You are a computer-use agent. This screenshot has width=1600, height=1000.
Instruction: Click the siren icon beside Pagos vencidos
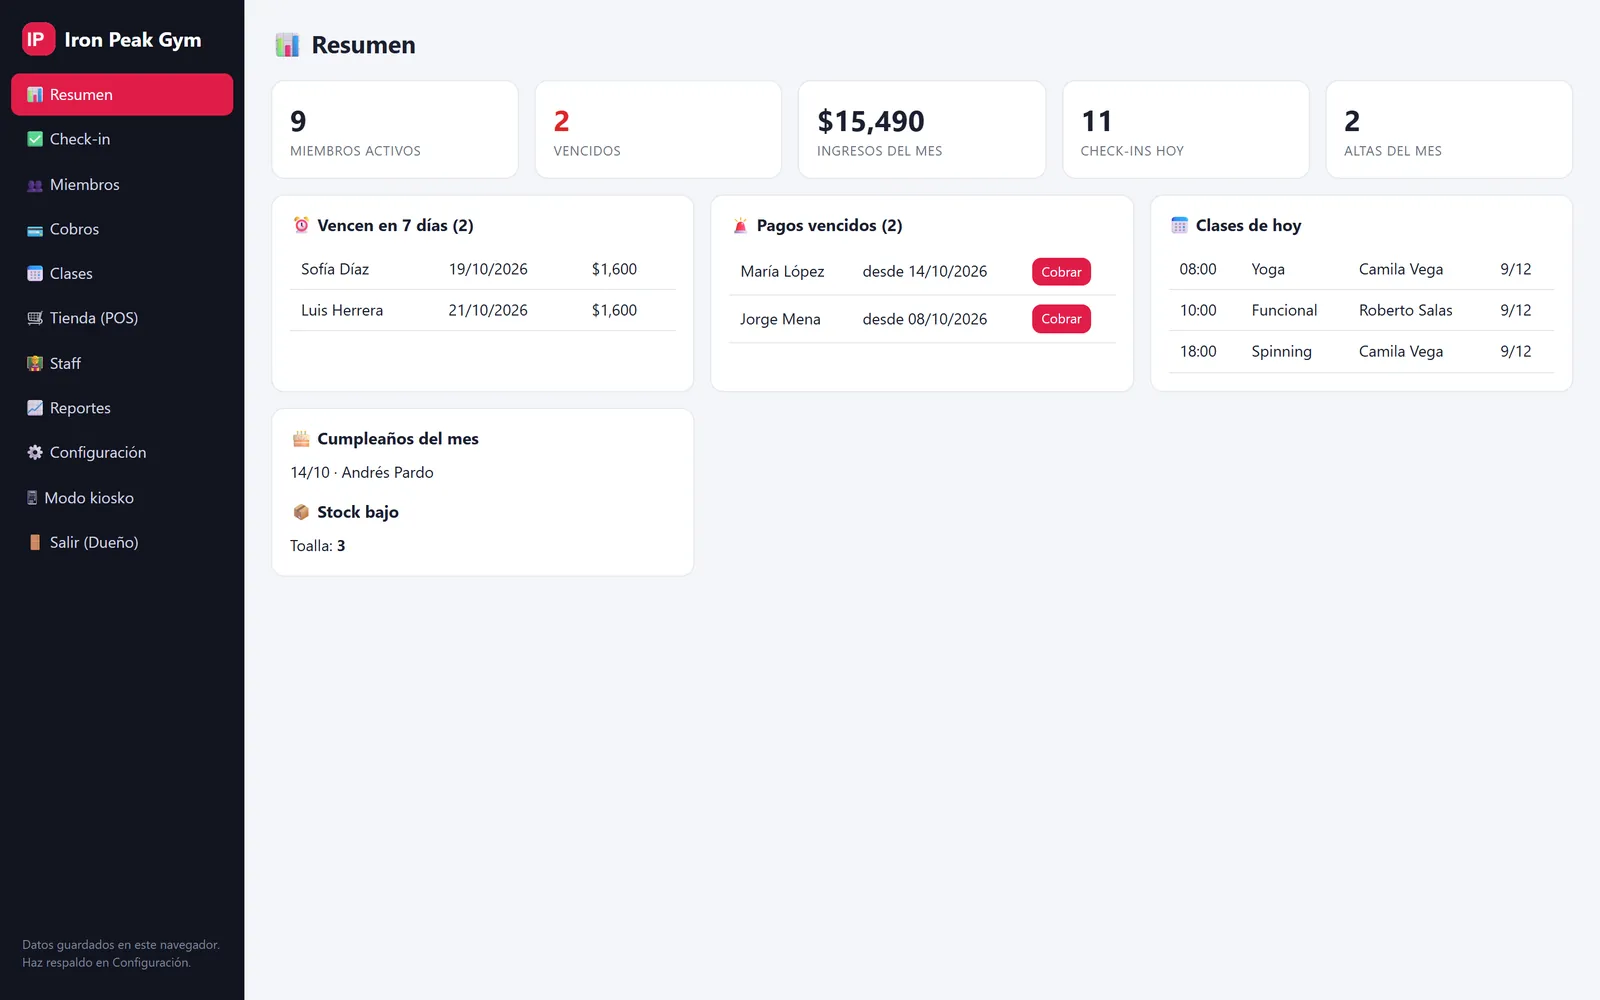tap(740, 225)
